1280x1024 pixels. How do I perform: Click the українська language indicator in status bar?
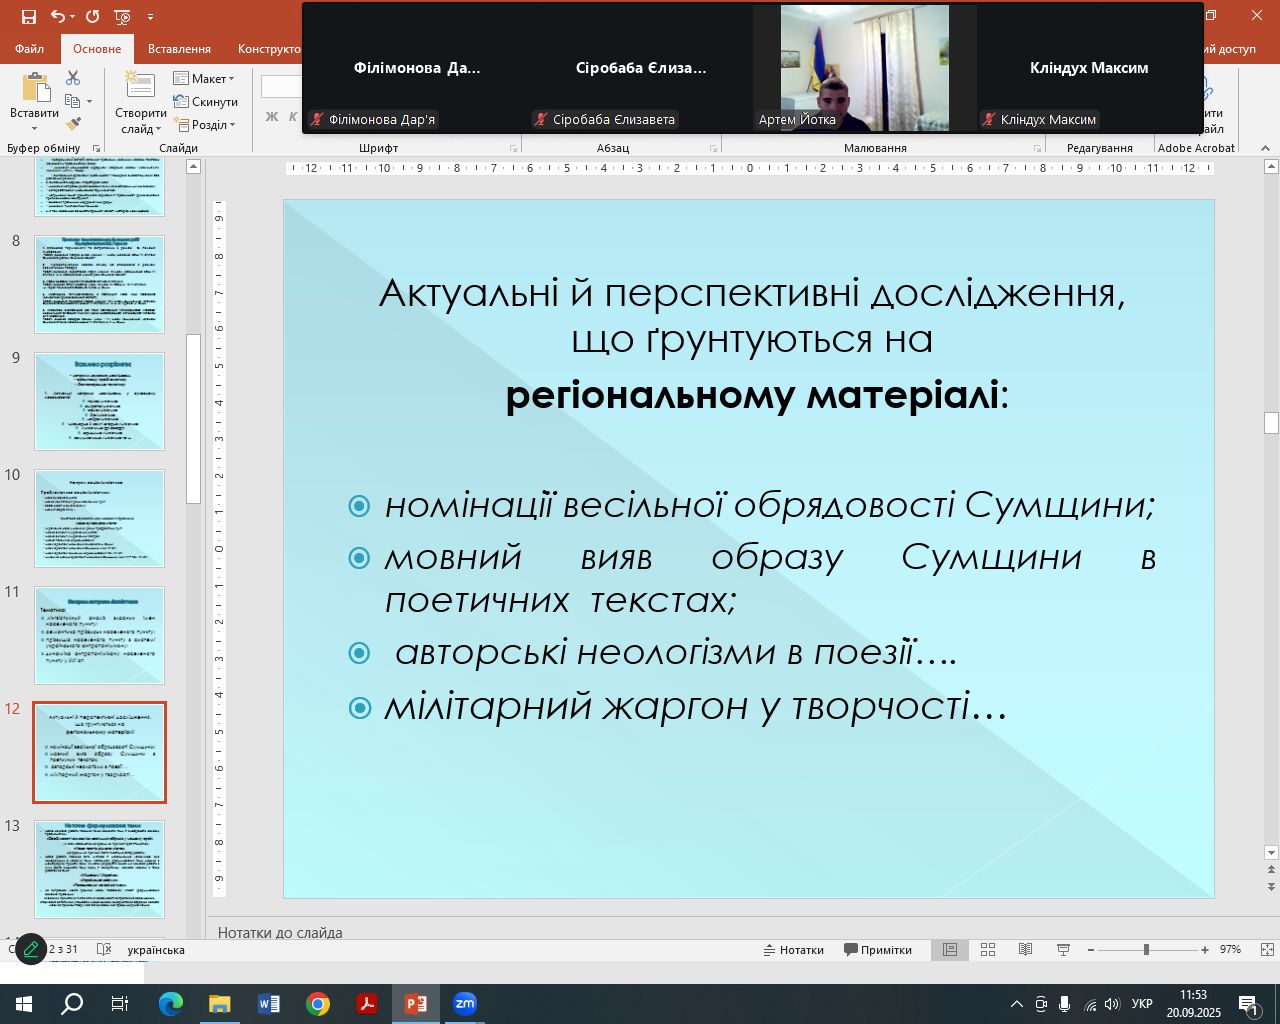click(x=155, y=950)
